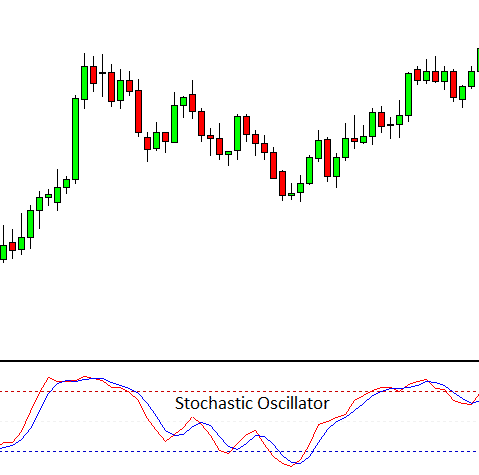Viewport: 479px width, 475px height.
Task: Select the first green candle at chart's left edge
Action: pos(4,252)
